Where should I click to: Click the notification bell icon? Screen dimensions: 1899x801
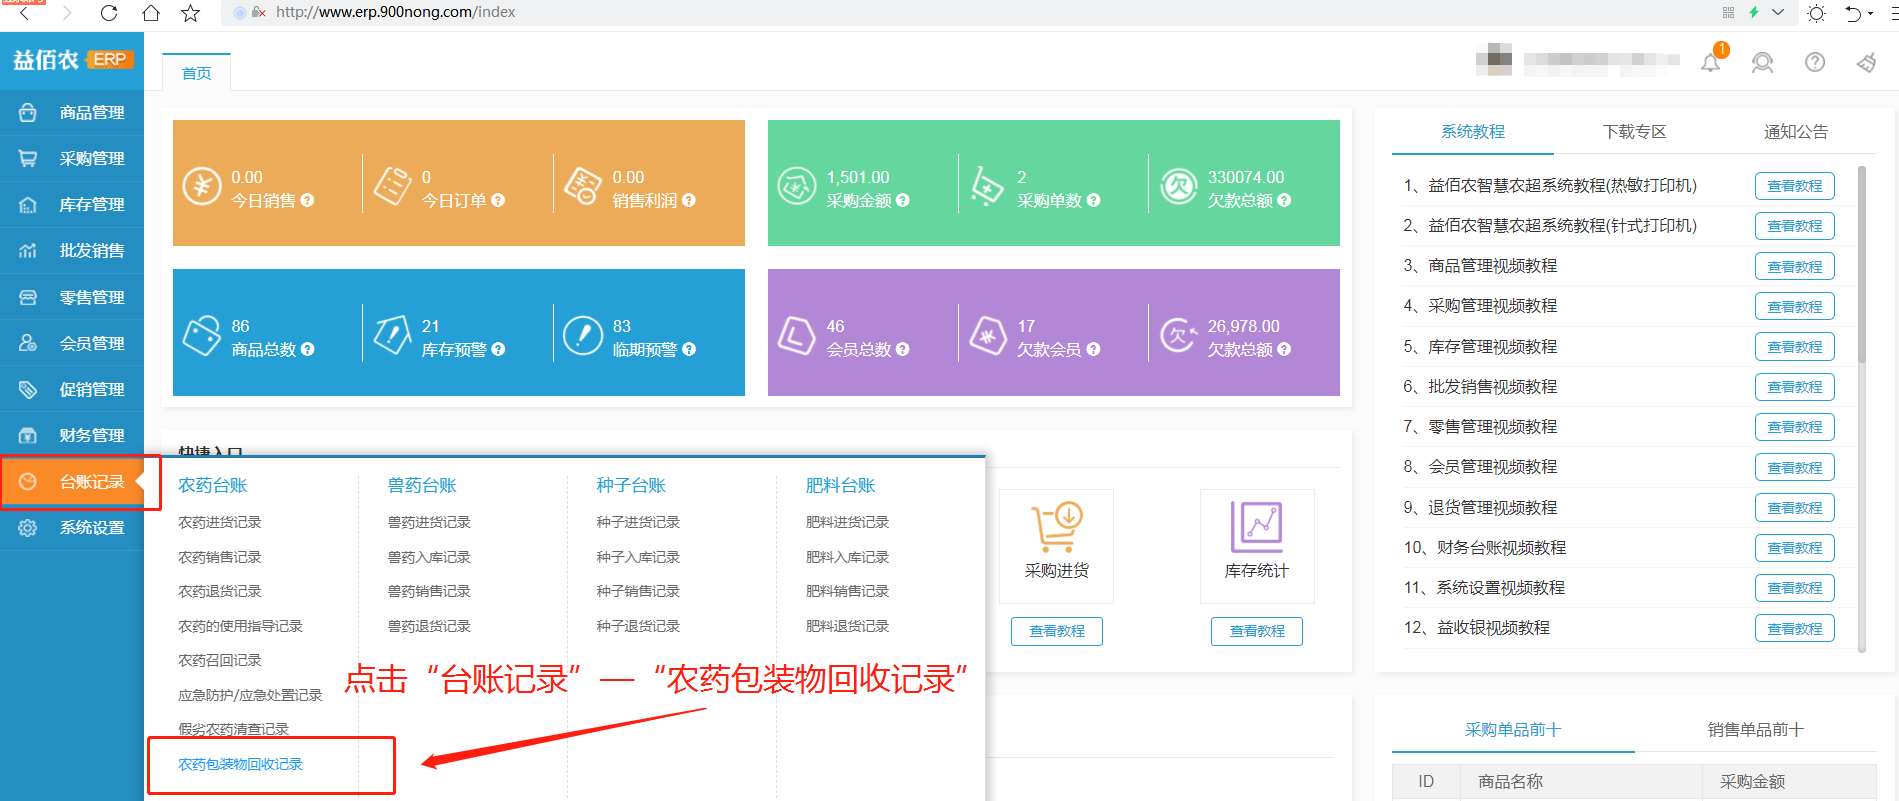click(1711, 63)
